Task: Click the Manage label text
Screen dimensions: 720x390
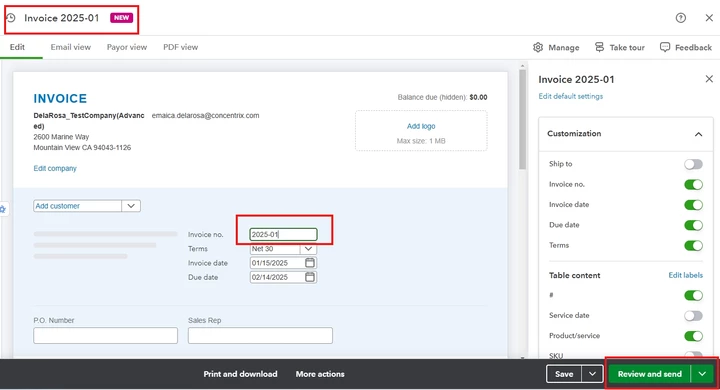Action: [x=563, y=47]
